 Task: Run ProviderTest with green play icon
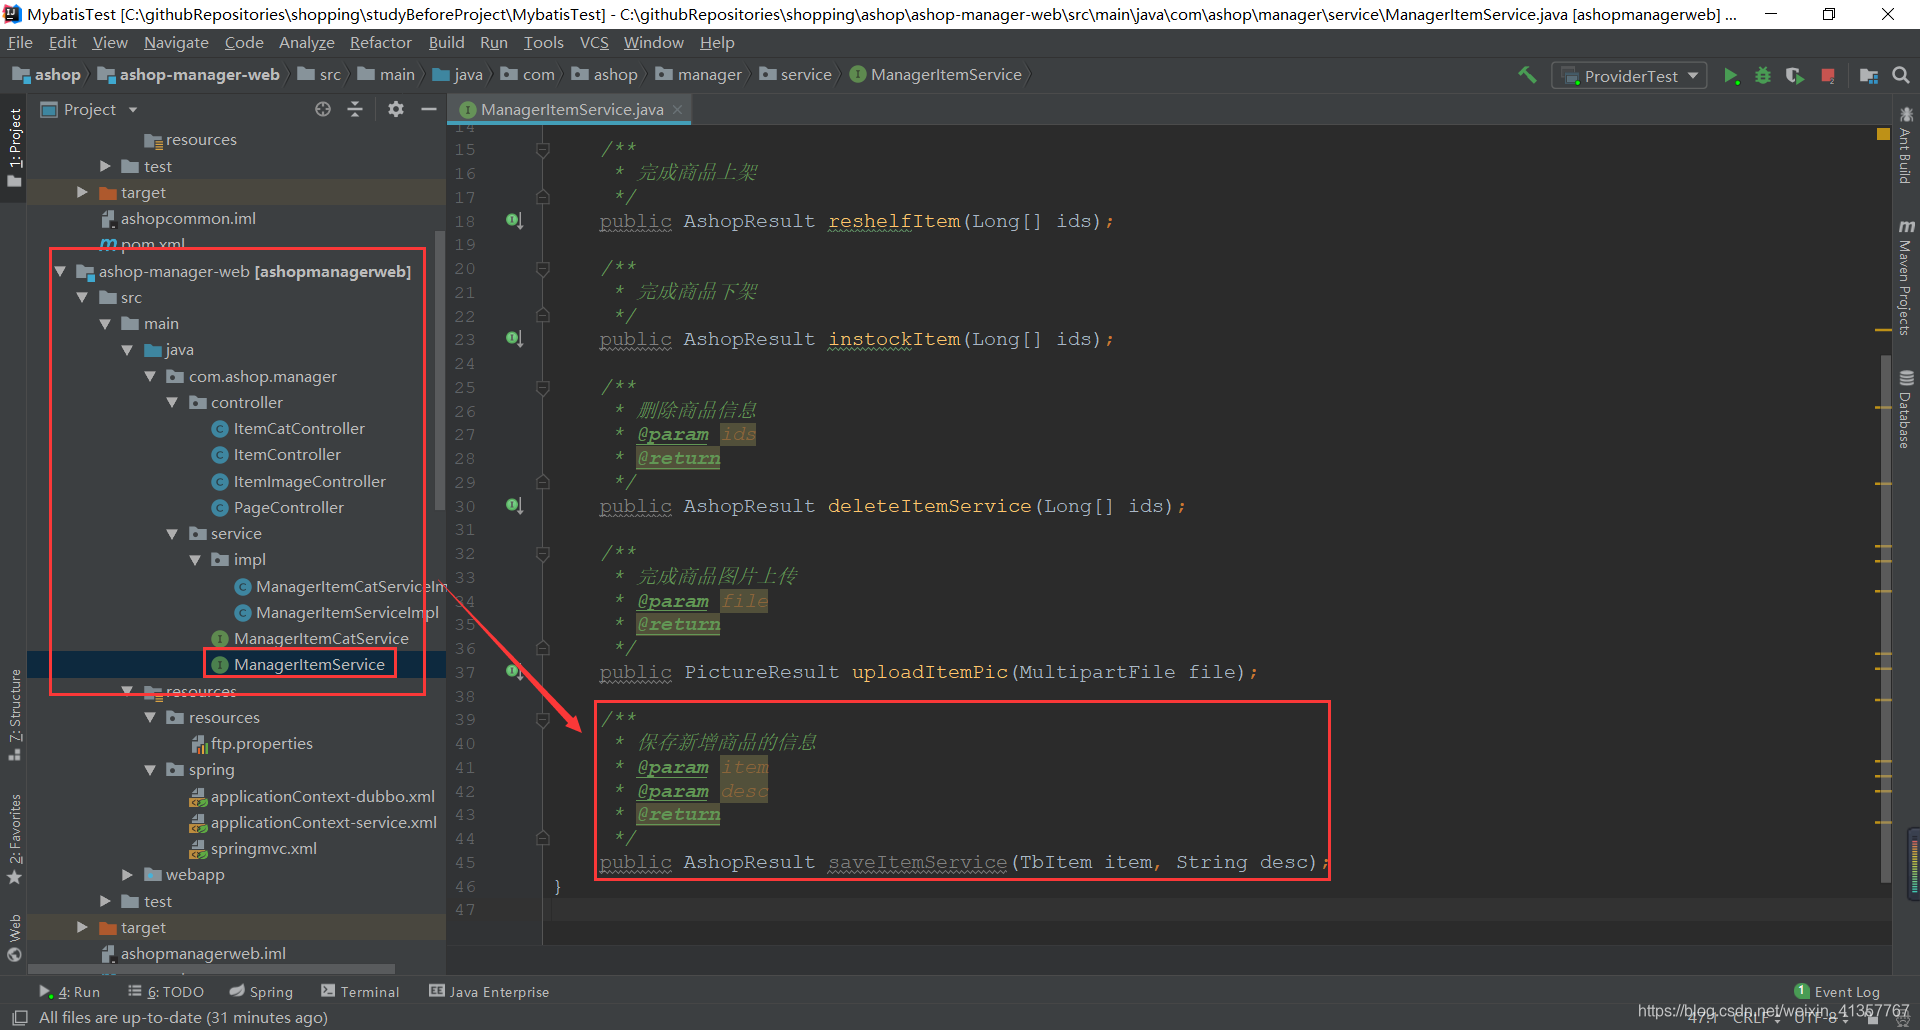click(x=1731, y=76)
